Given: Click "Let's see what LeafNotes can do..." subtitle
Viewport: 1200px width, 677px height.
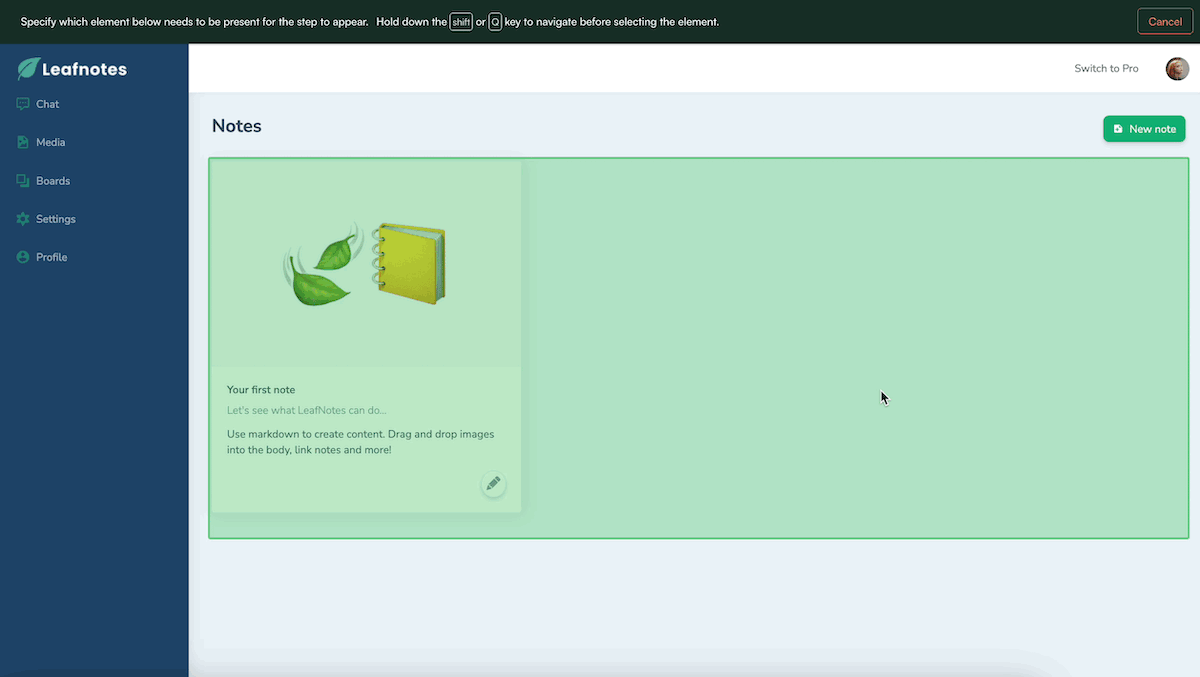Looking at the screenshot, I should tap(307, 410).
